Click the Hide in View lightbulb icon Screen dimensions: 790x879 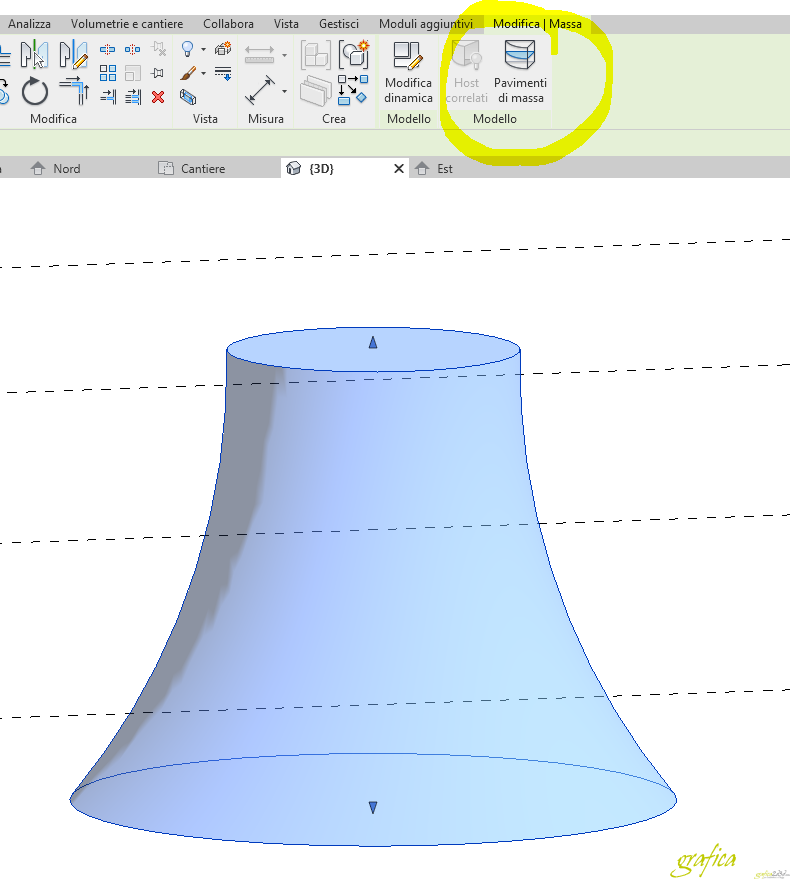point(188,49)
